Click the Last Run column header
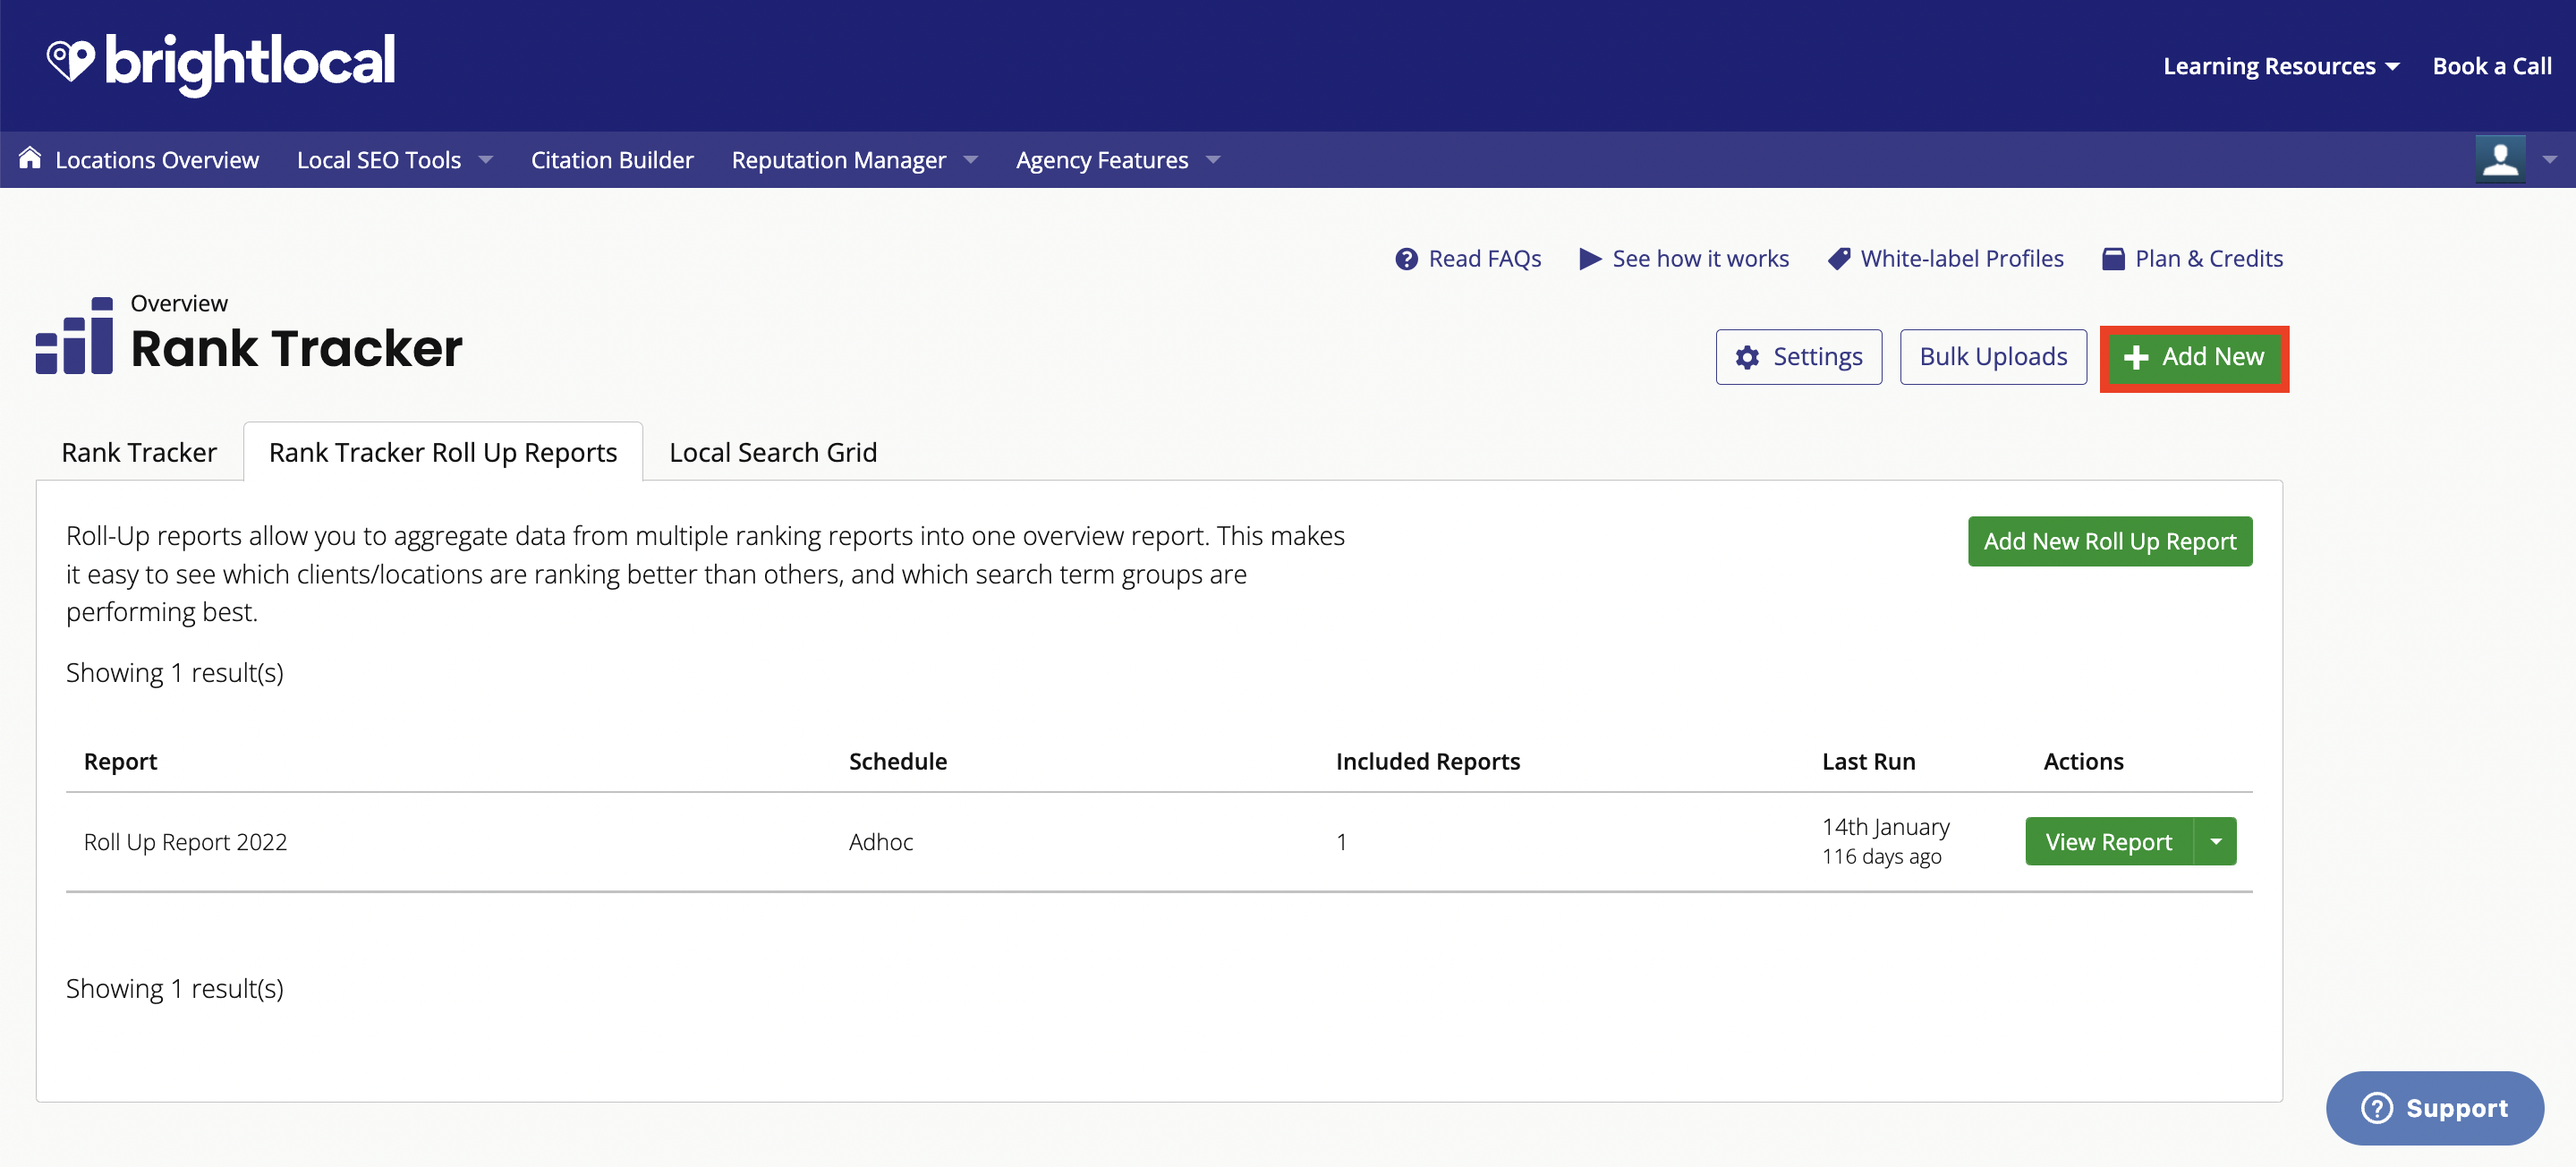The image size is (2576, 1167). tap(1868, 762)
